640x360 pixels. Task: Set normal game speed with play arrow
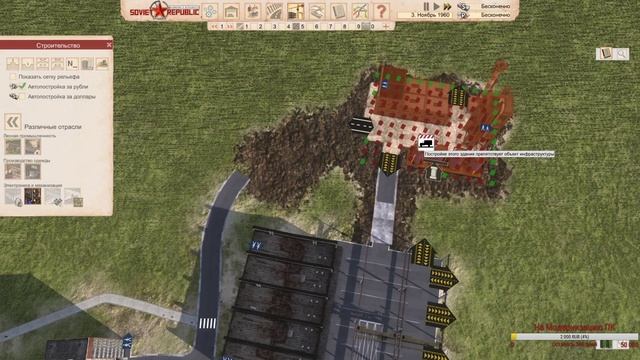tap(436, 6)
